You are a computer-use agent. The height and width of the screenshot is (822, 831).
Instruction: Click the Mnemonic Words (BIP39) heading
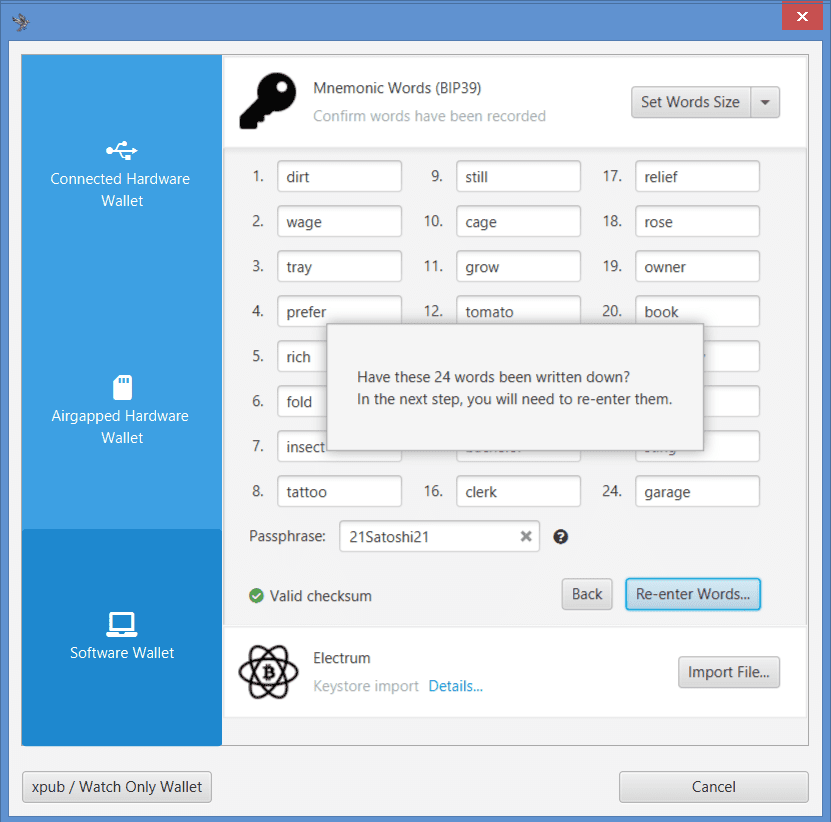point(397,88)
